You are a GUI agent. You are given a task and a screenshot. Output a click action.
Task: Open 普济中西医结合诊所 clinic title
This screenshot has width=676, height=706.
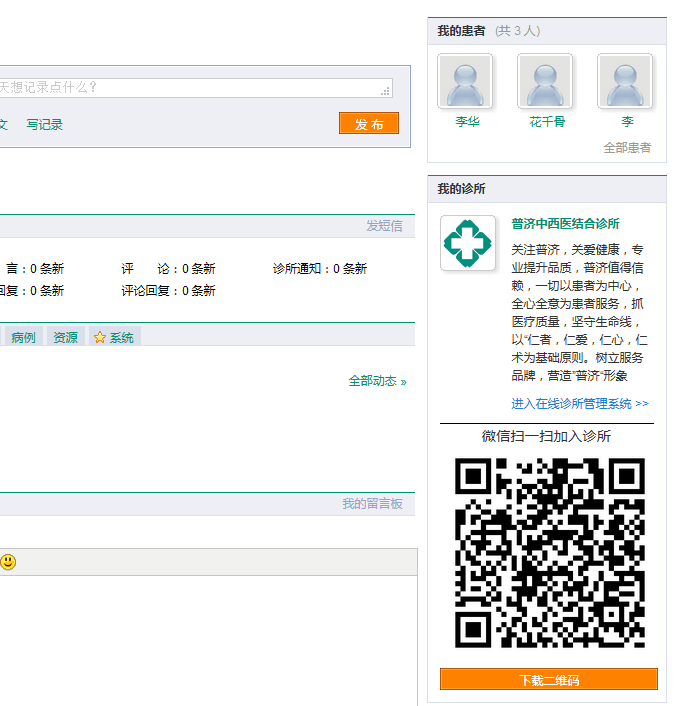[x=565, y=224]
